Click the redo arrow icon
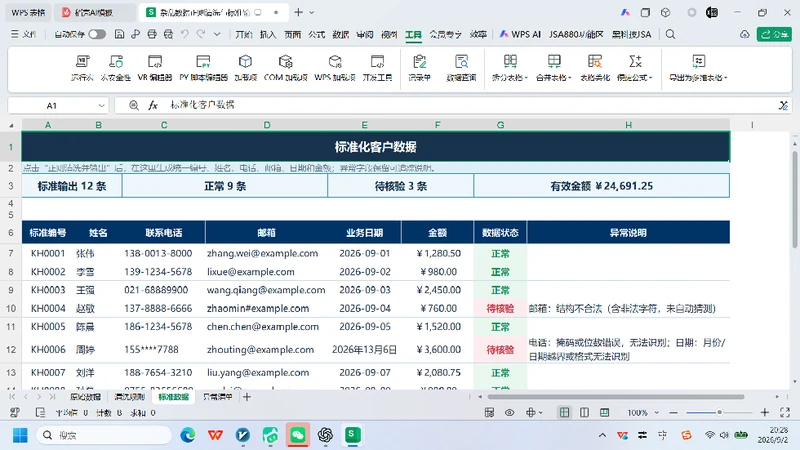The height and width of the screenshot is (450, 800). point(201,34)
